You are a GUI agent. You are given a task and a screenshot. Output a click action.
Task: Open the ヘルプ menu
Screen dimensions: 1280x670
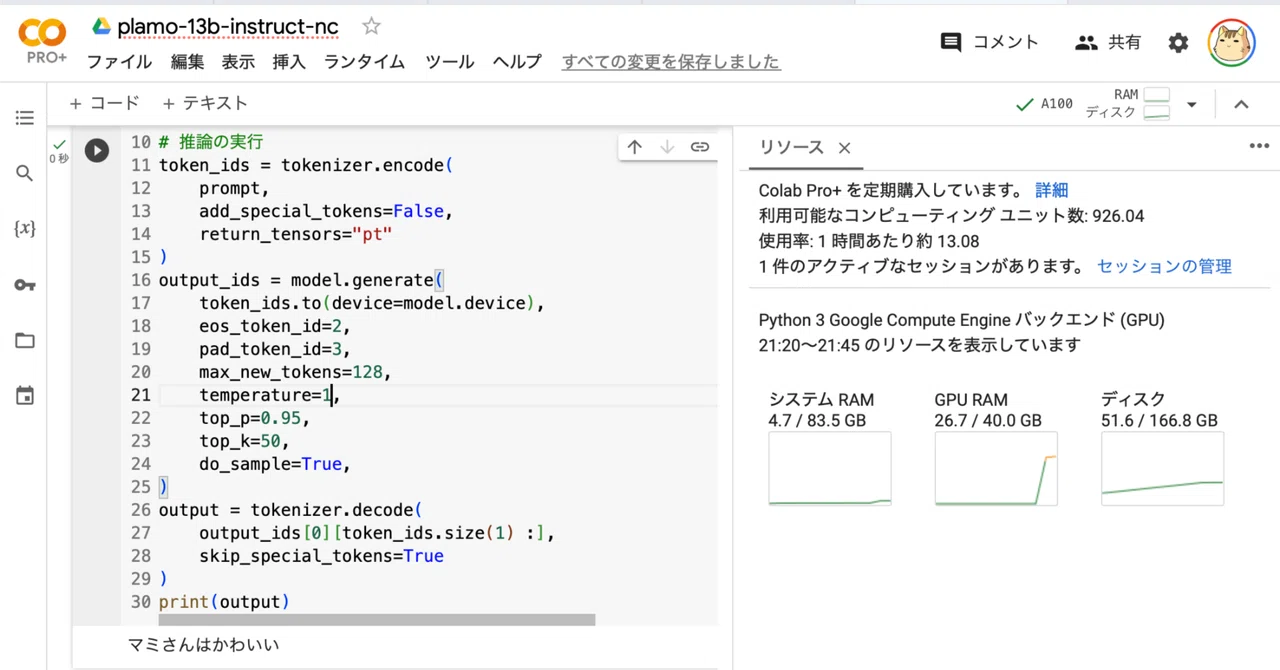point(517,62)
